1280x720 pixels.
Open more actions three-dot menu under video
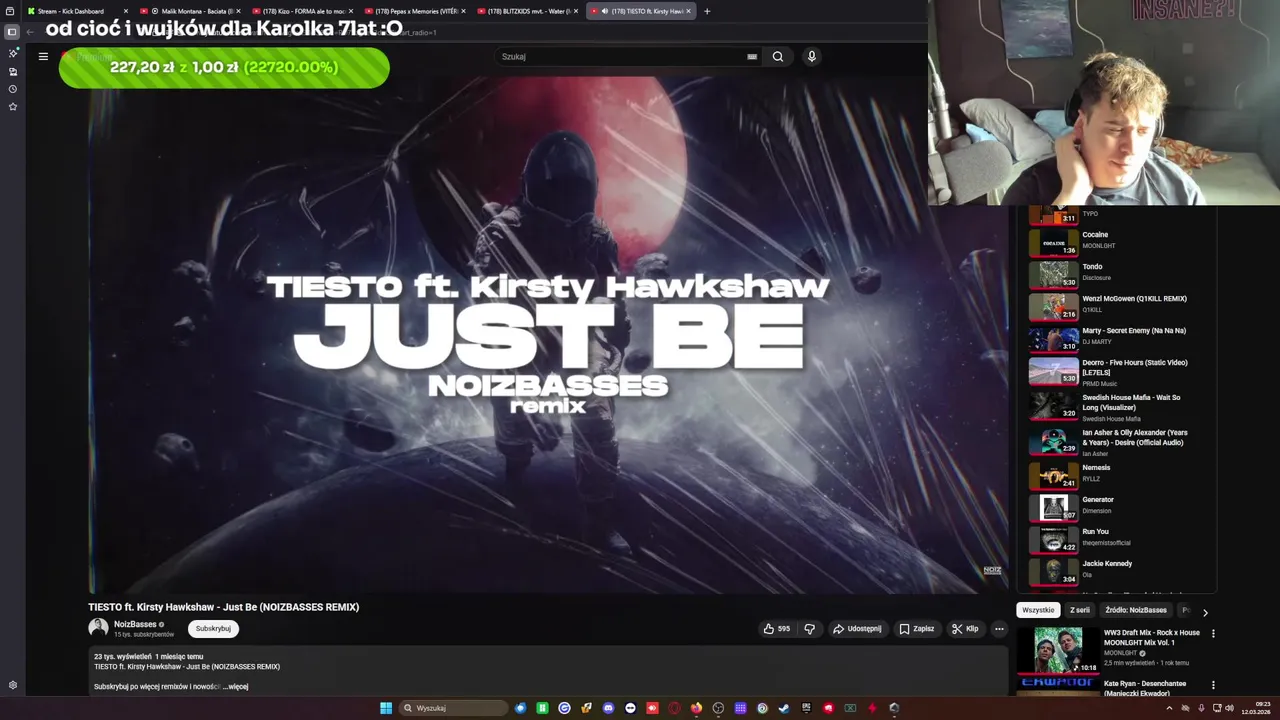pos(999,629)
